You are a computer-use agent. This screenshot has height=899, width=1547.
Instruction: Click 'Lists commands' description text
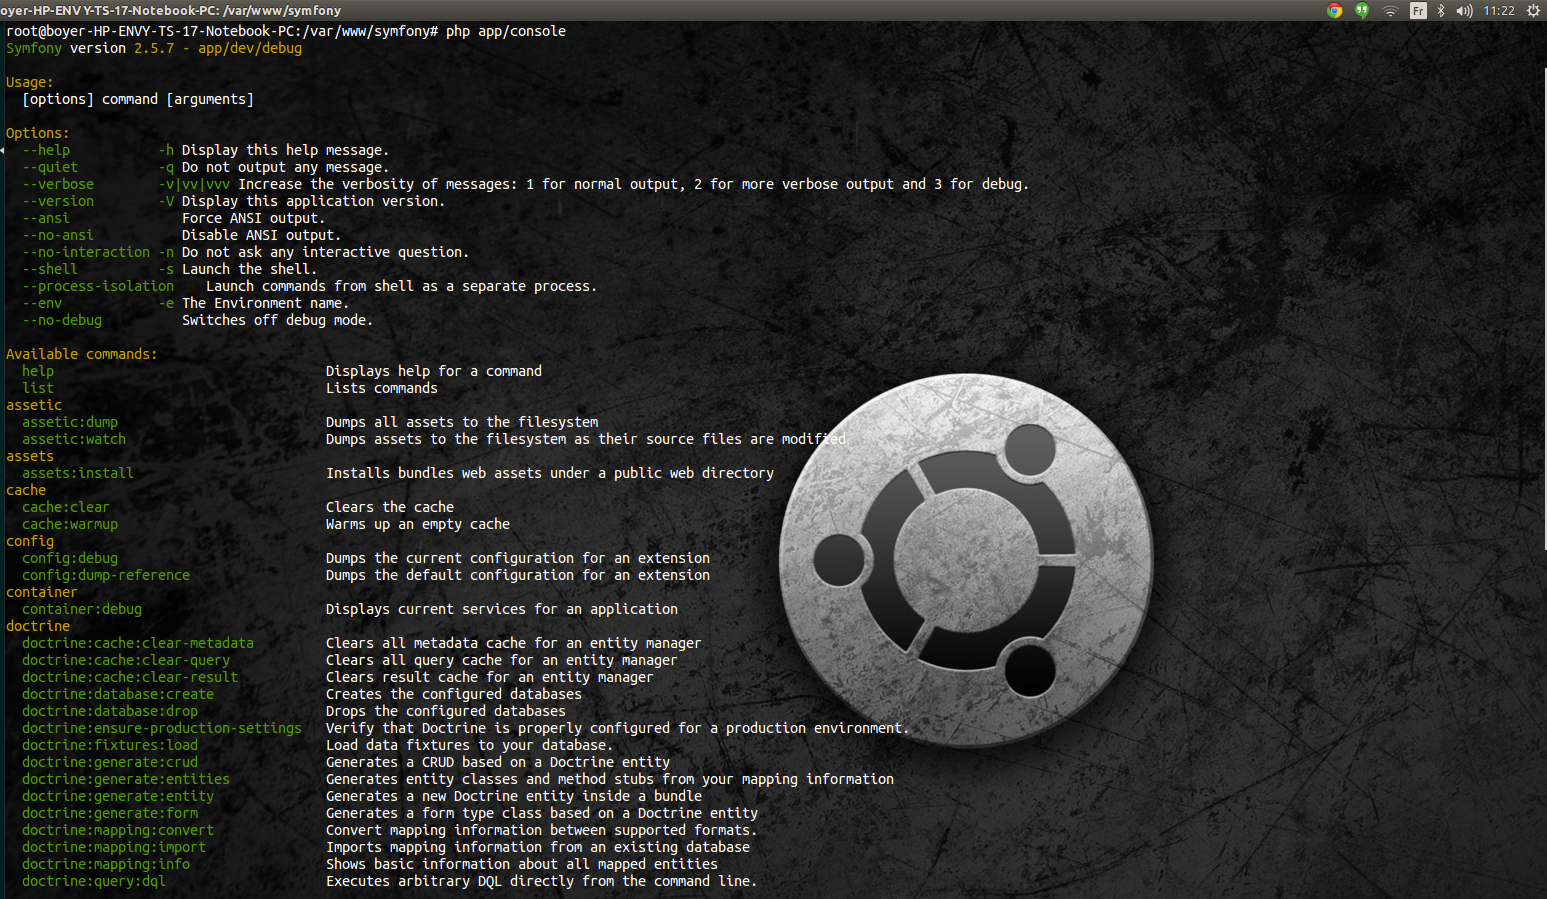[x=382, y=388]
